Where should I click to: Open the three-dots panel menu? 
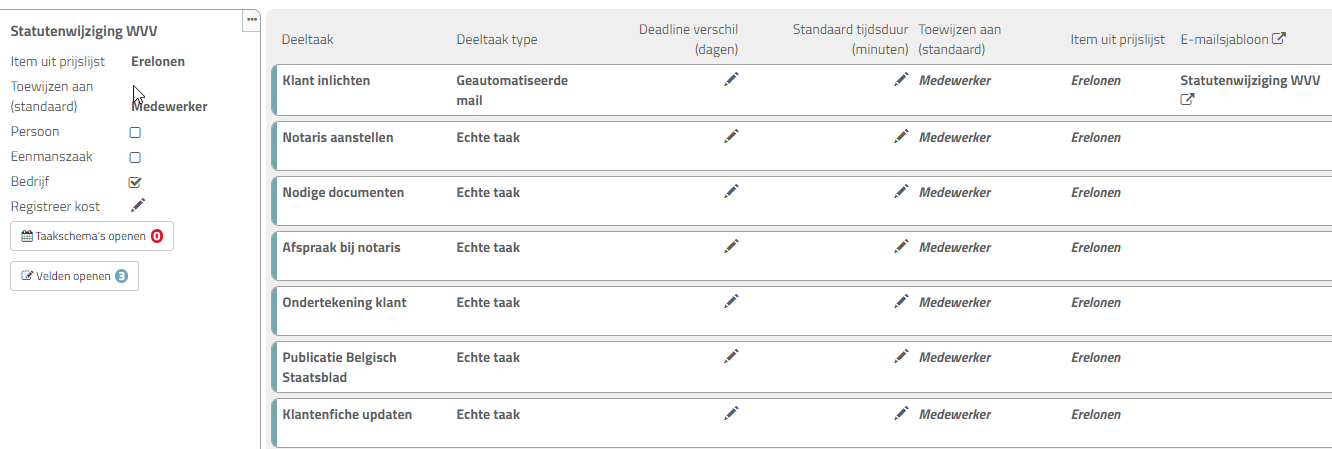[252, 18]
